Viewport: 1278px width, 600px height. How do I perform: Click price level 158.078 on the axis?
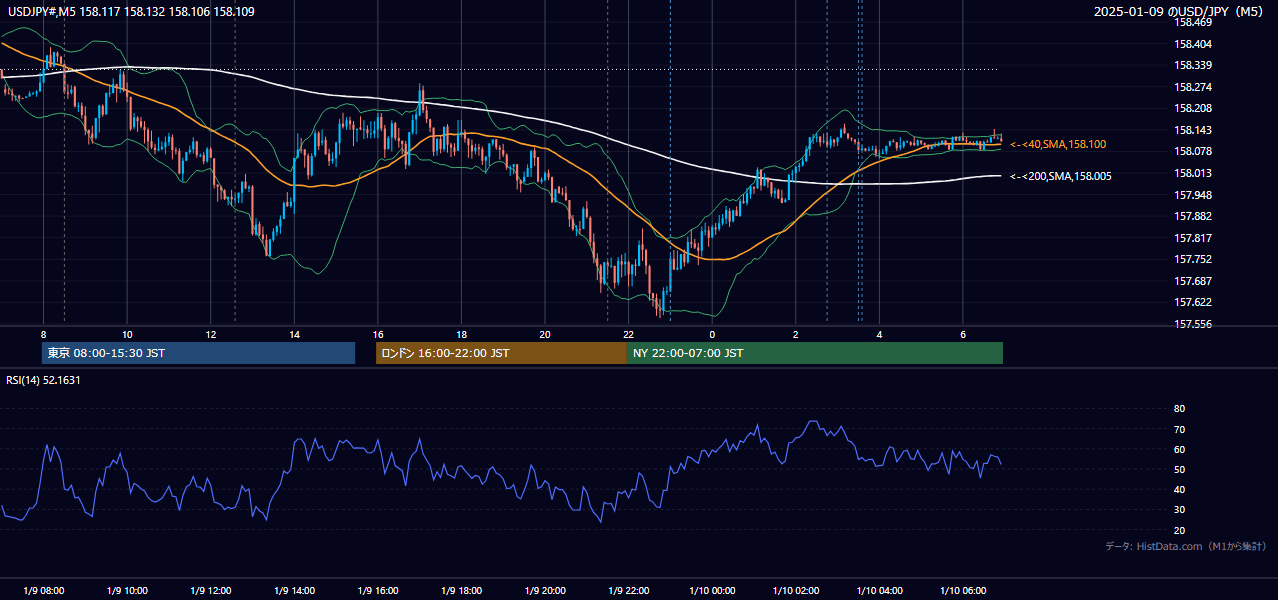1192,151
